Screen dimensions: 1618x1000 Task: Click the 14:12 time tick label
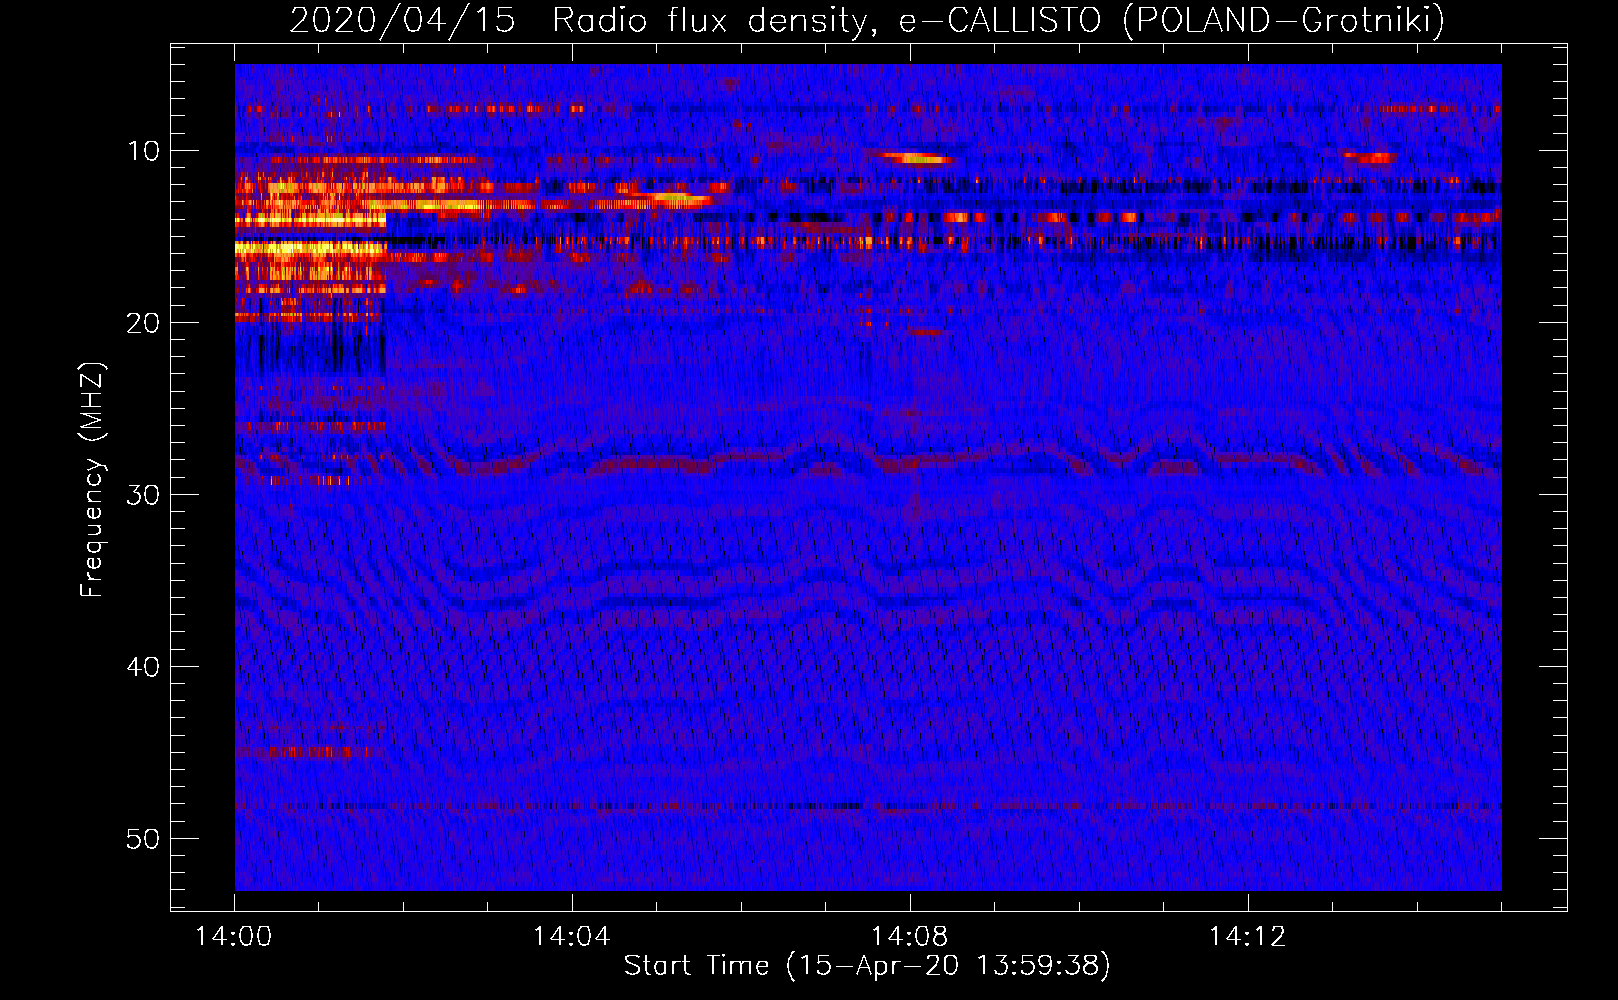1247,937
